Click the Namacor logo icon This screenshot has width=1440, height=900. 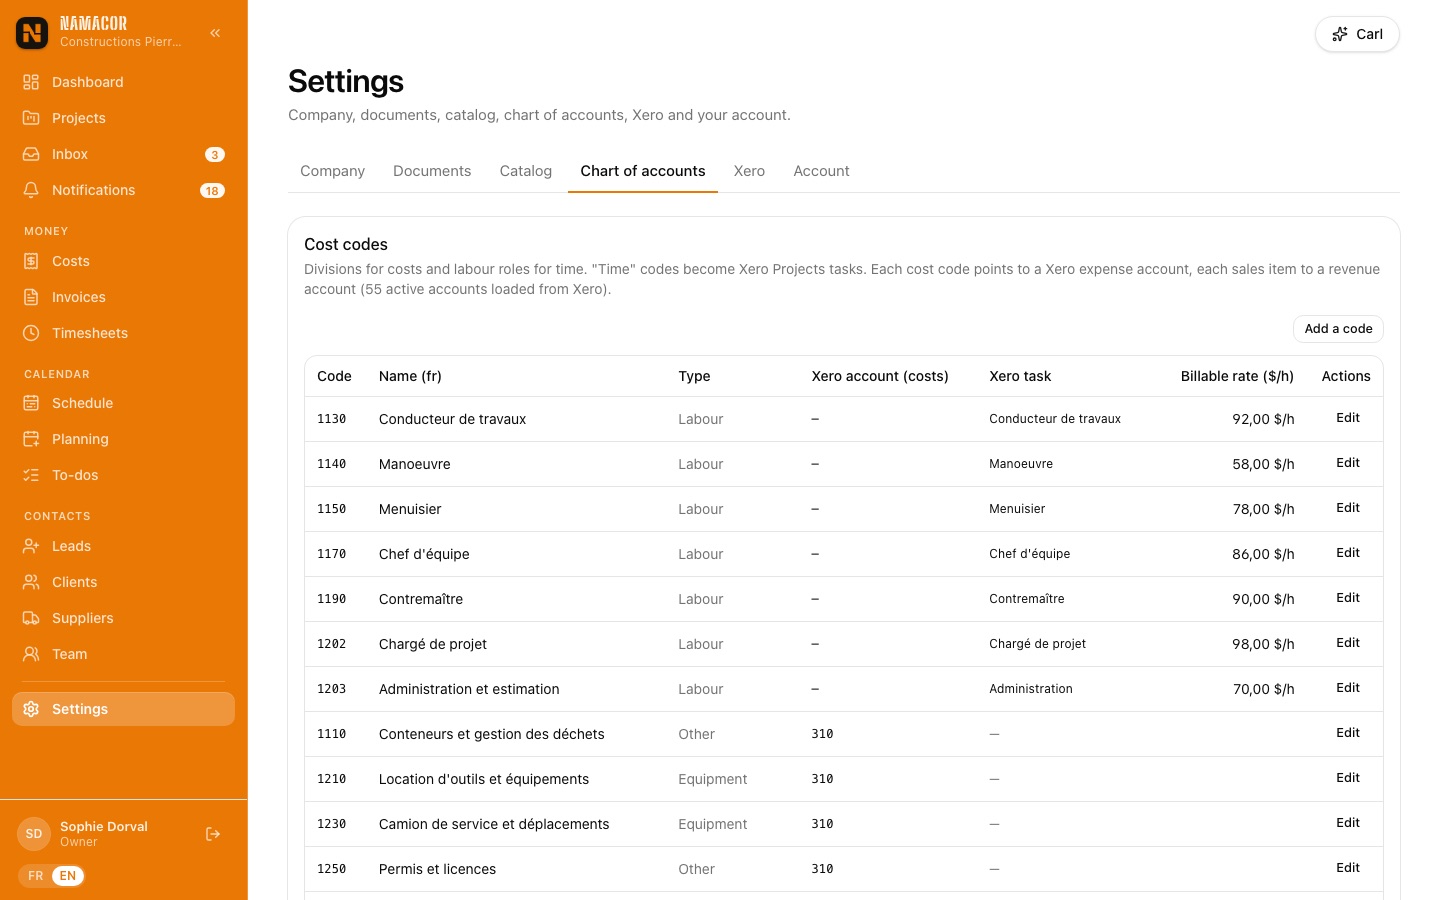[x=32, y=33]
